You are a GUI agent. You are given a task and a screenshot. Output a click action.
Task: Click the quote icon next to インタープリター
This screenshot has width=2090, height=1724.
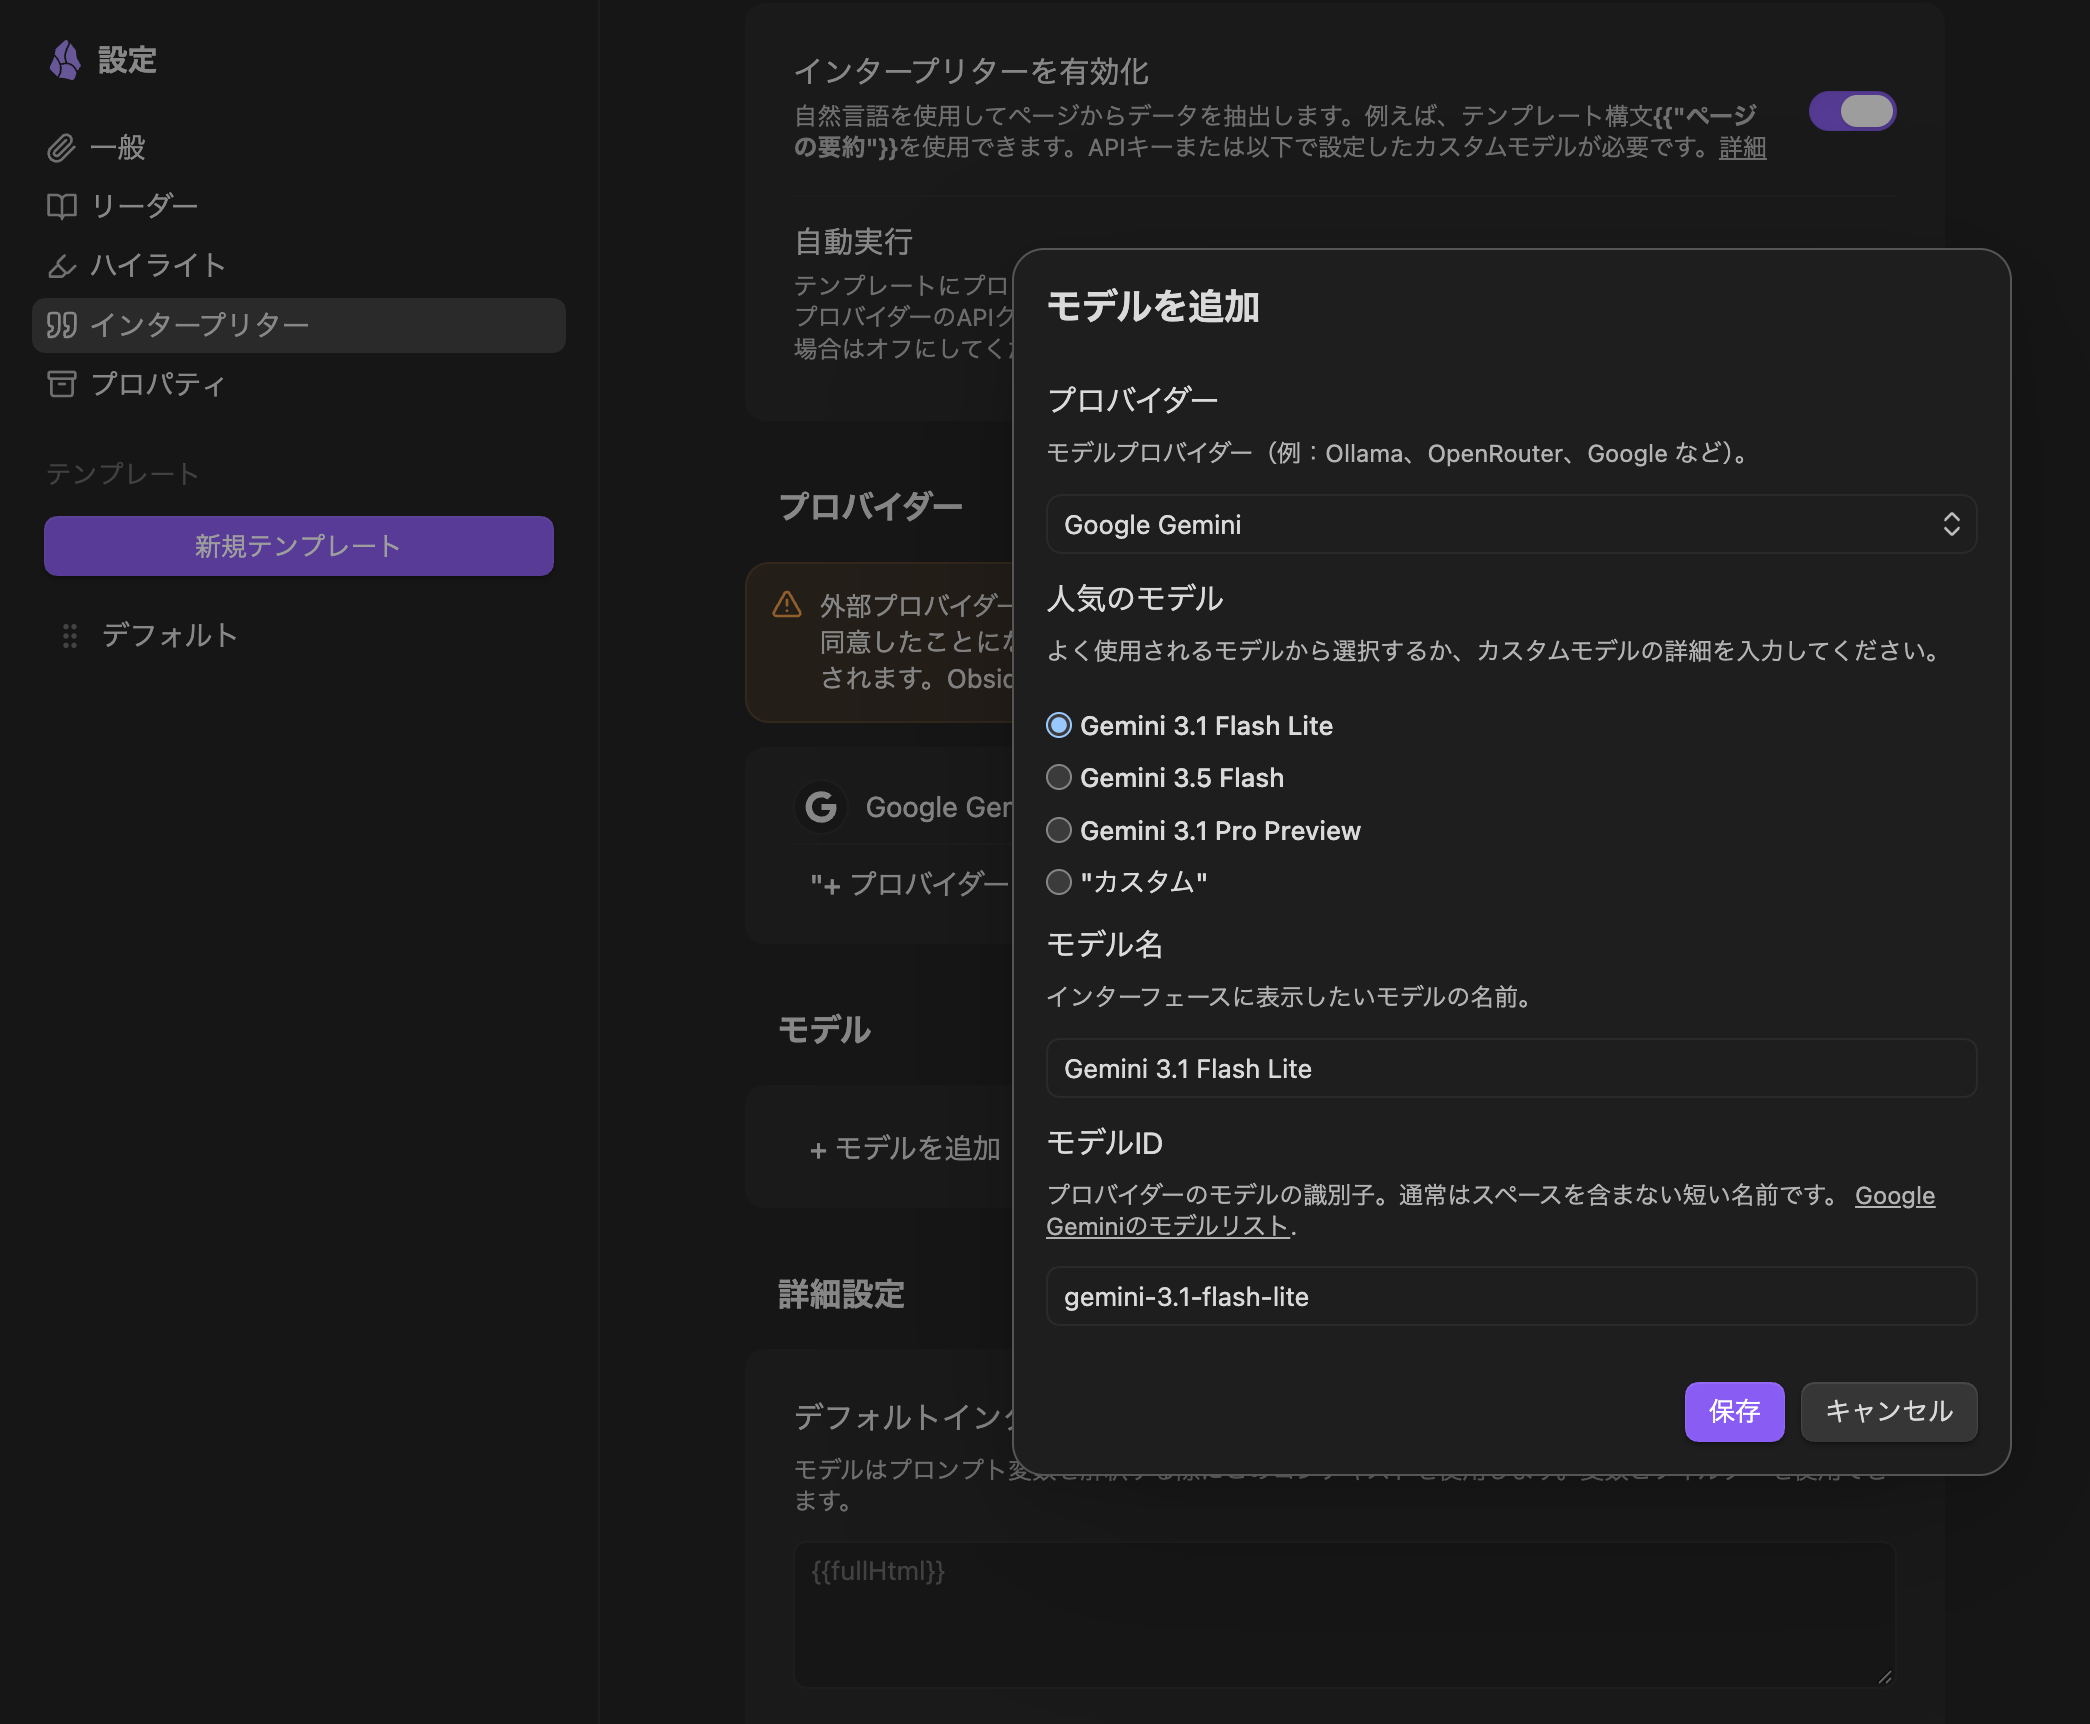tap(62, 325)
